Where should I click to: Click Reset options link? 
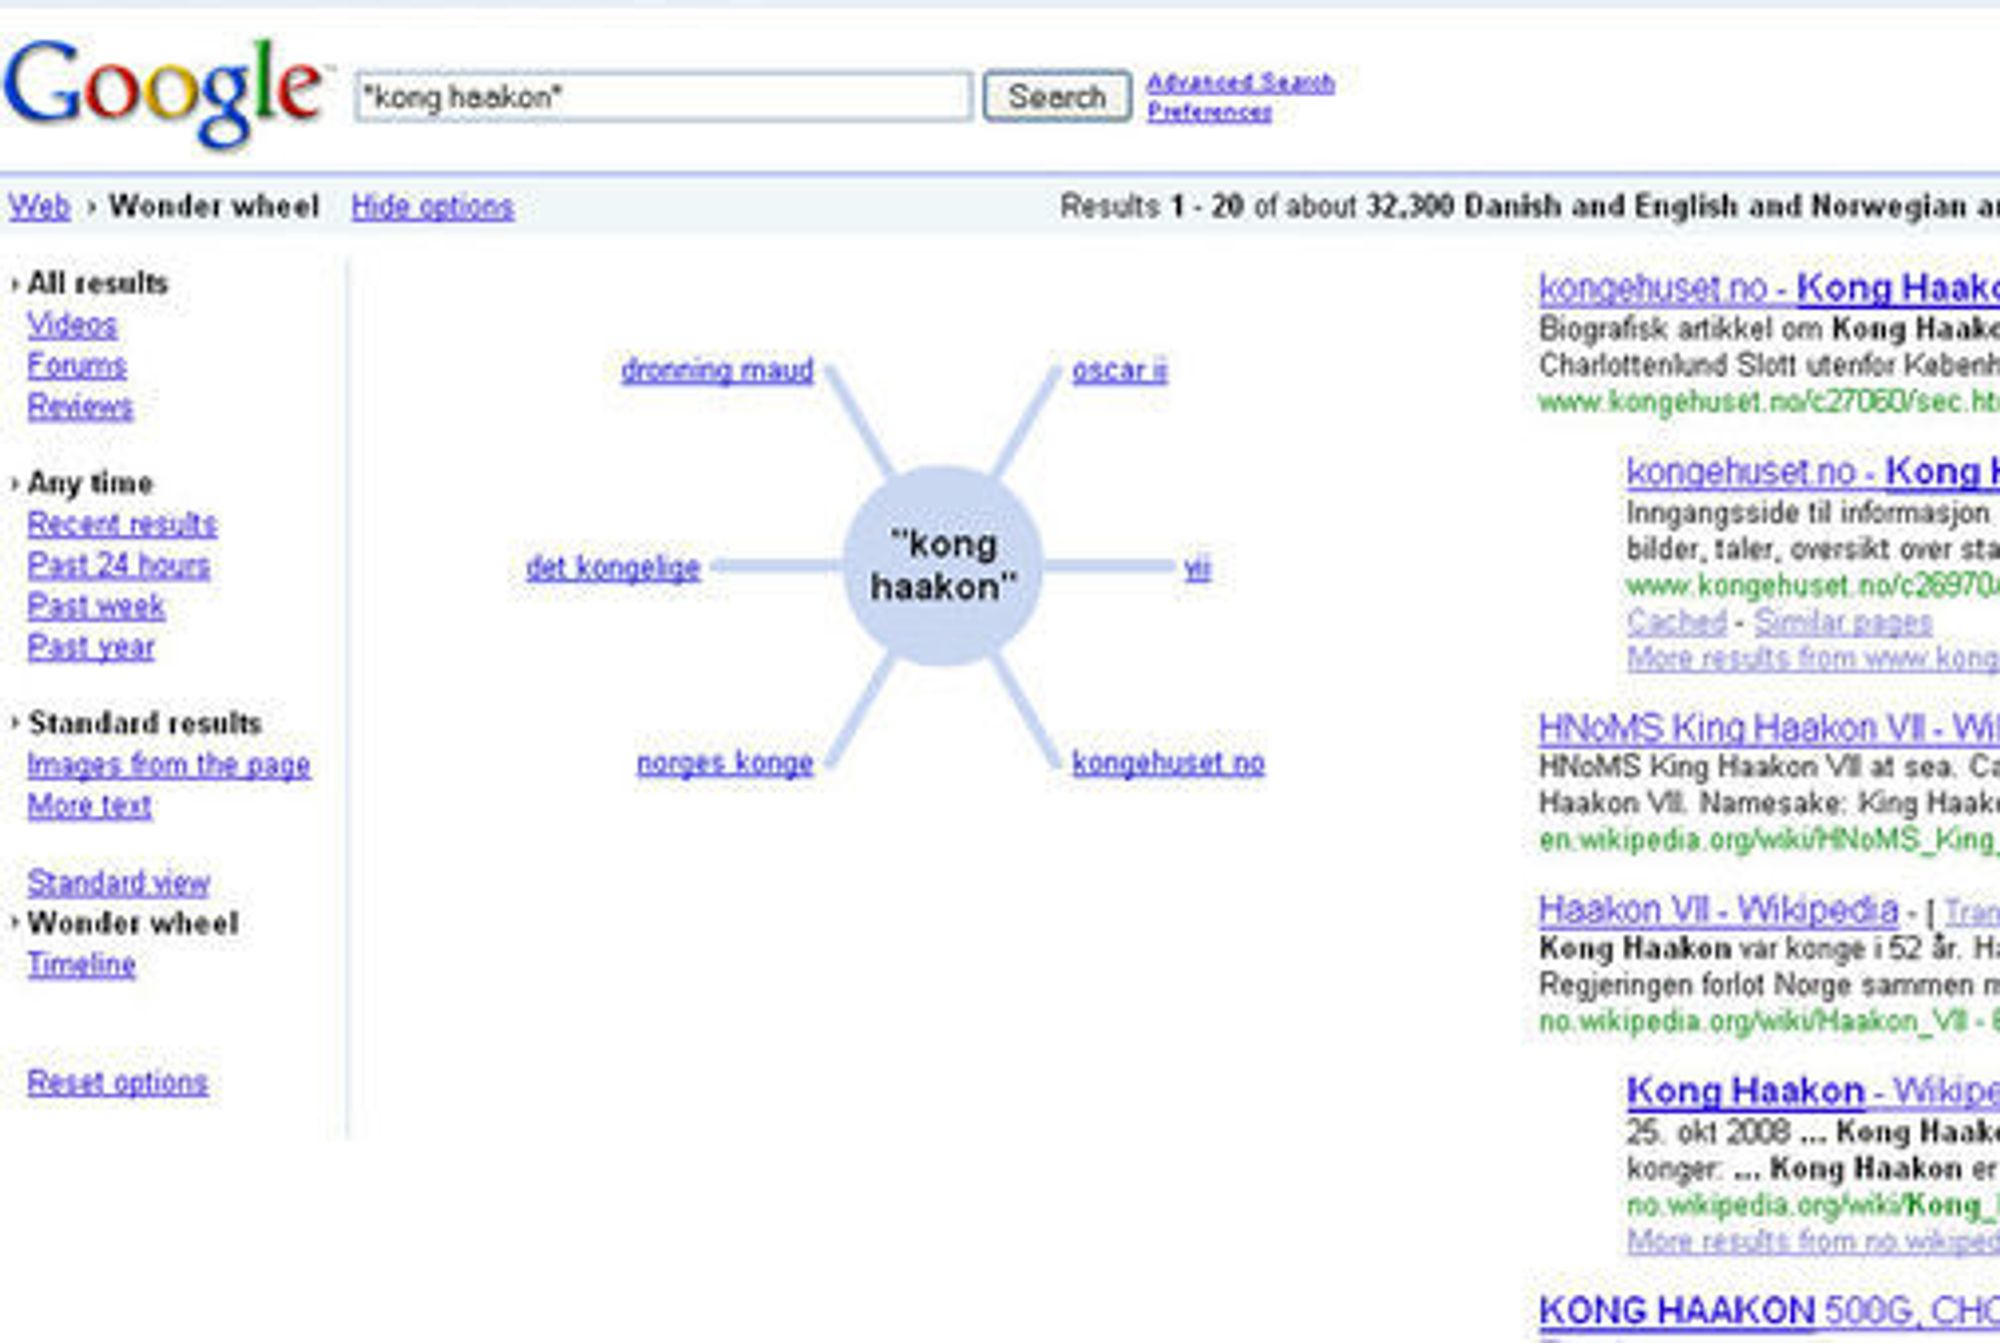click(117, 1082)
